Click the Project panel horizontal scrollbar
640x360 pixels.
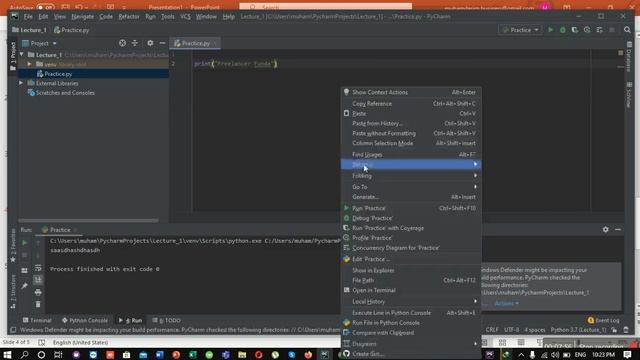pos(89,220)
